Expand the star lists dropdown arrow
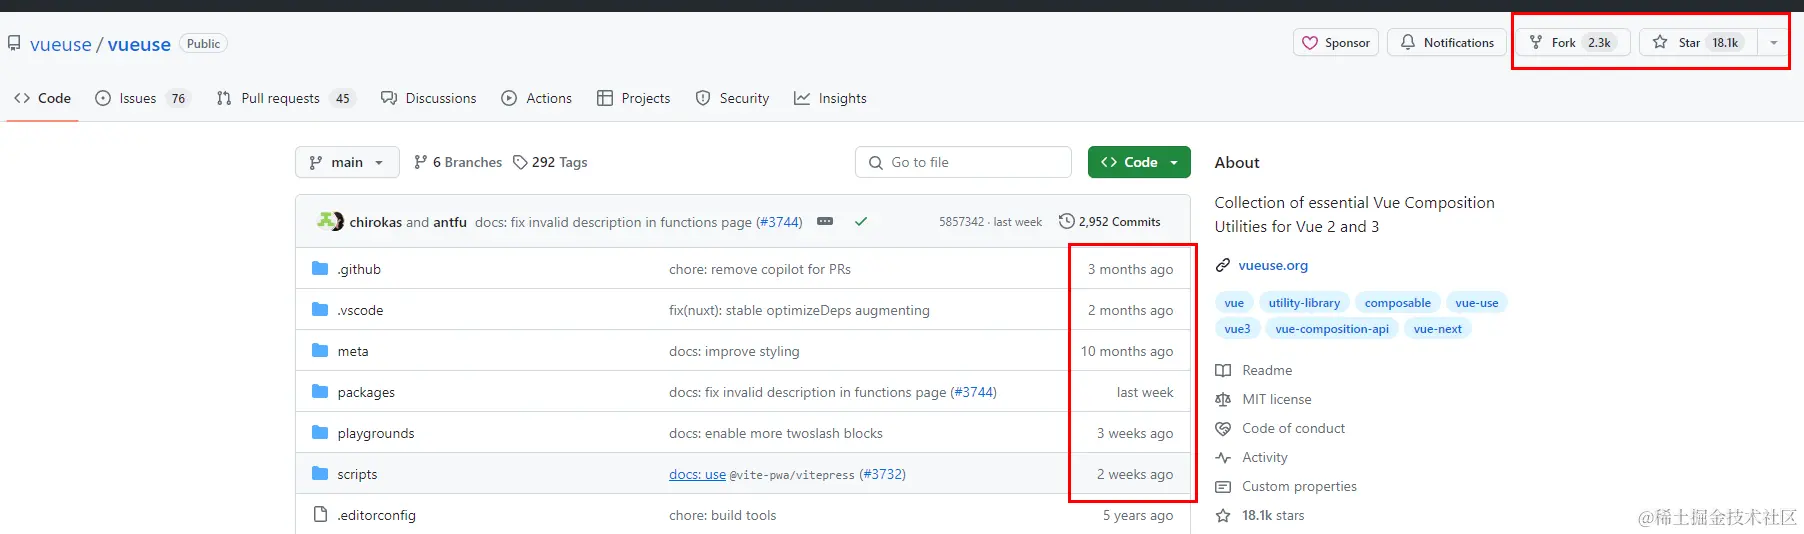This screenshot has height=534, width=1804. [1773, 42]
